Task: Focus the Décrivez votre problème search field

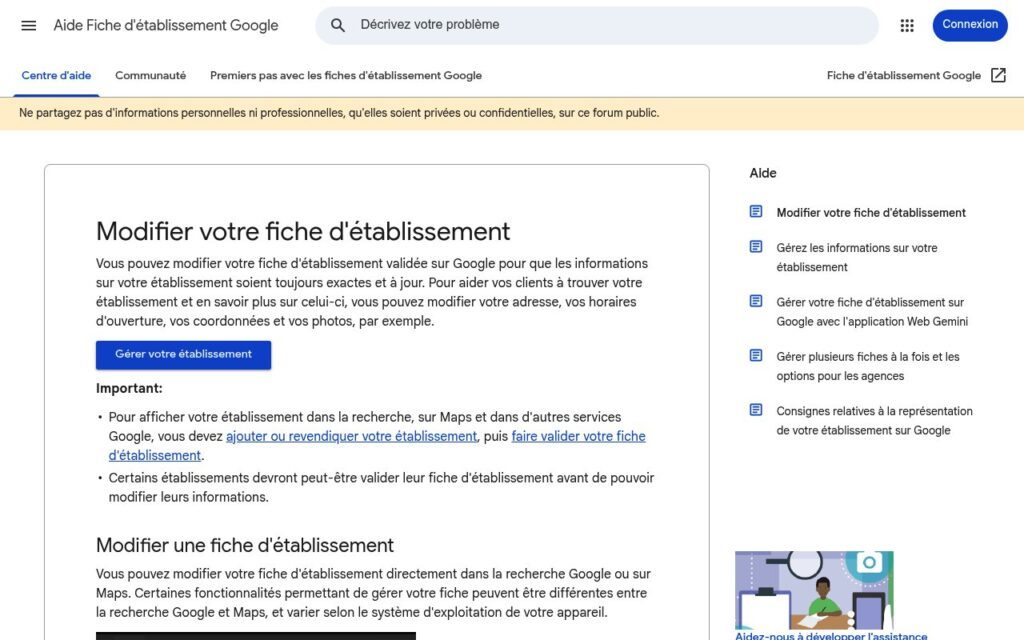Action: point(597,25)
